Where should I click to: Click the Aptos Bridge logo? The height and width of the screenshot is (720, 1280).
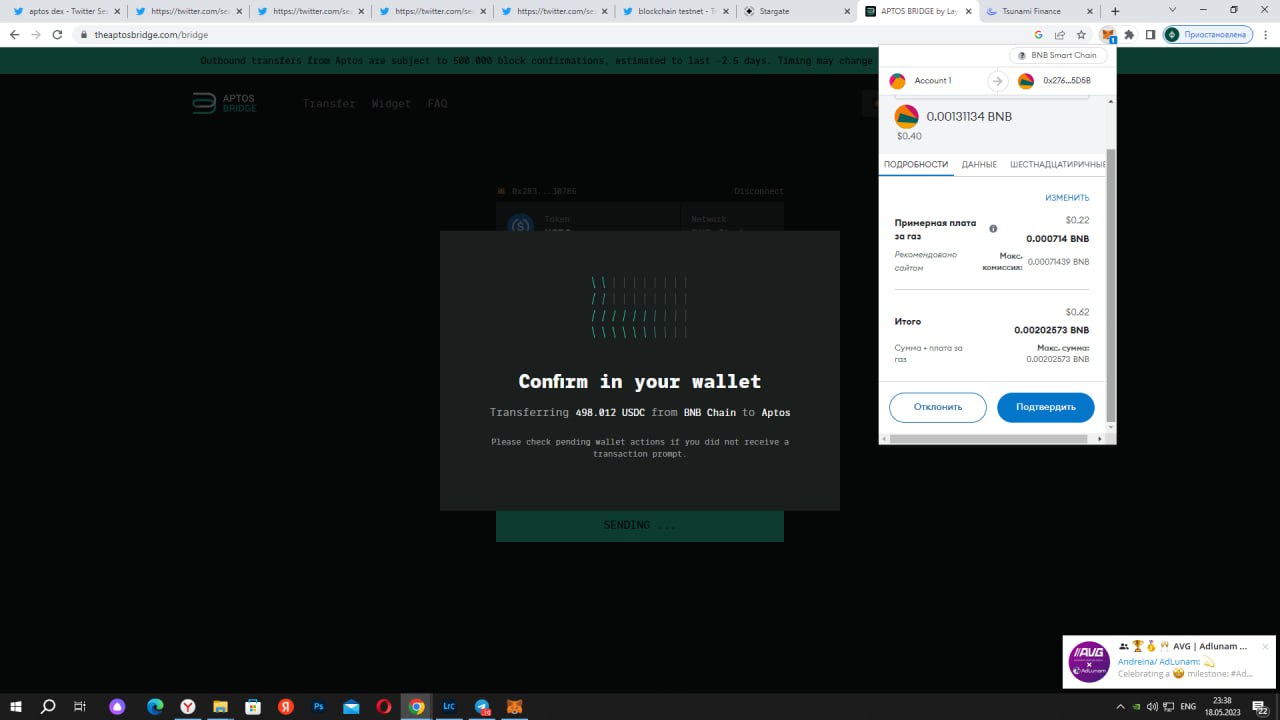(225, 103)
